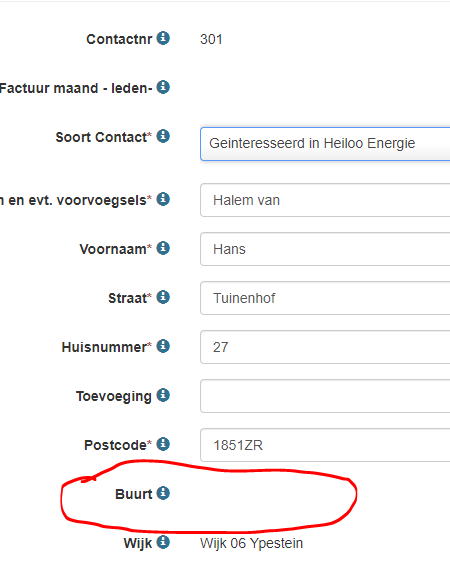Click the Postcode field with 1851ZR
The height and width of the screenshot is (561, 450).
325,445
